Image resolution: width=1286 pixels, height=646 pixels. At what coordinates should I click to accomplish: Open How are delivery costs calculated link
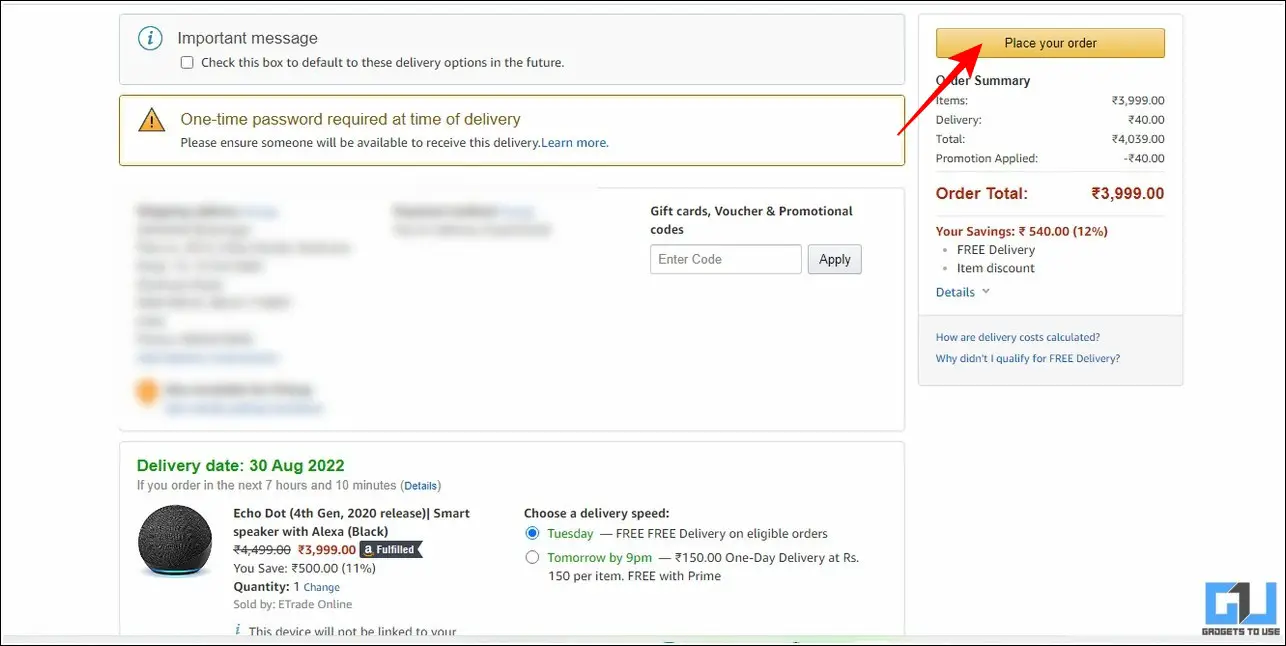[x=1018, y=337]
